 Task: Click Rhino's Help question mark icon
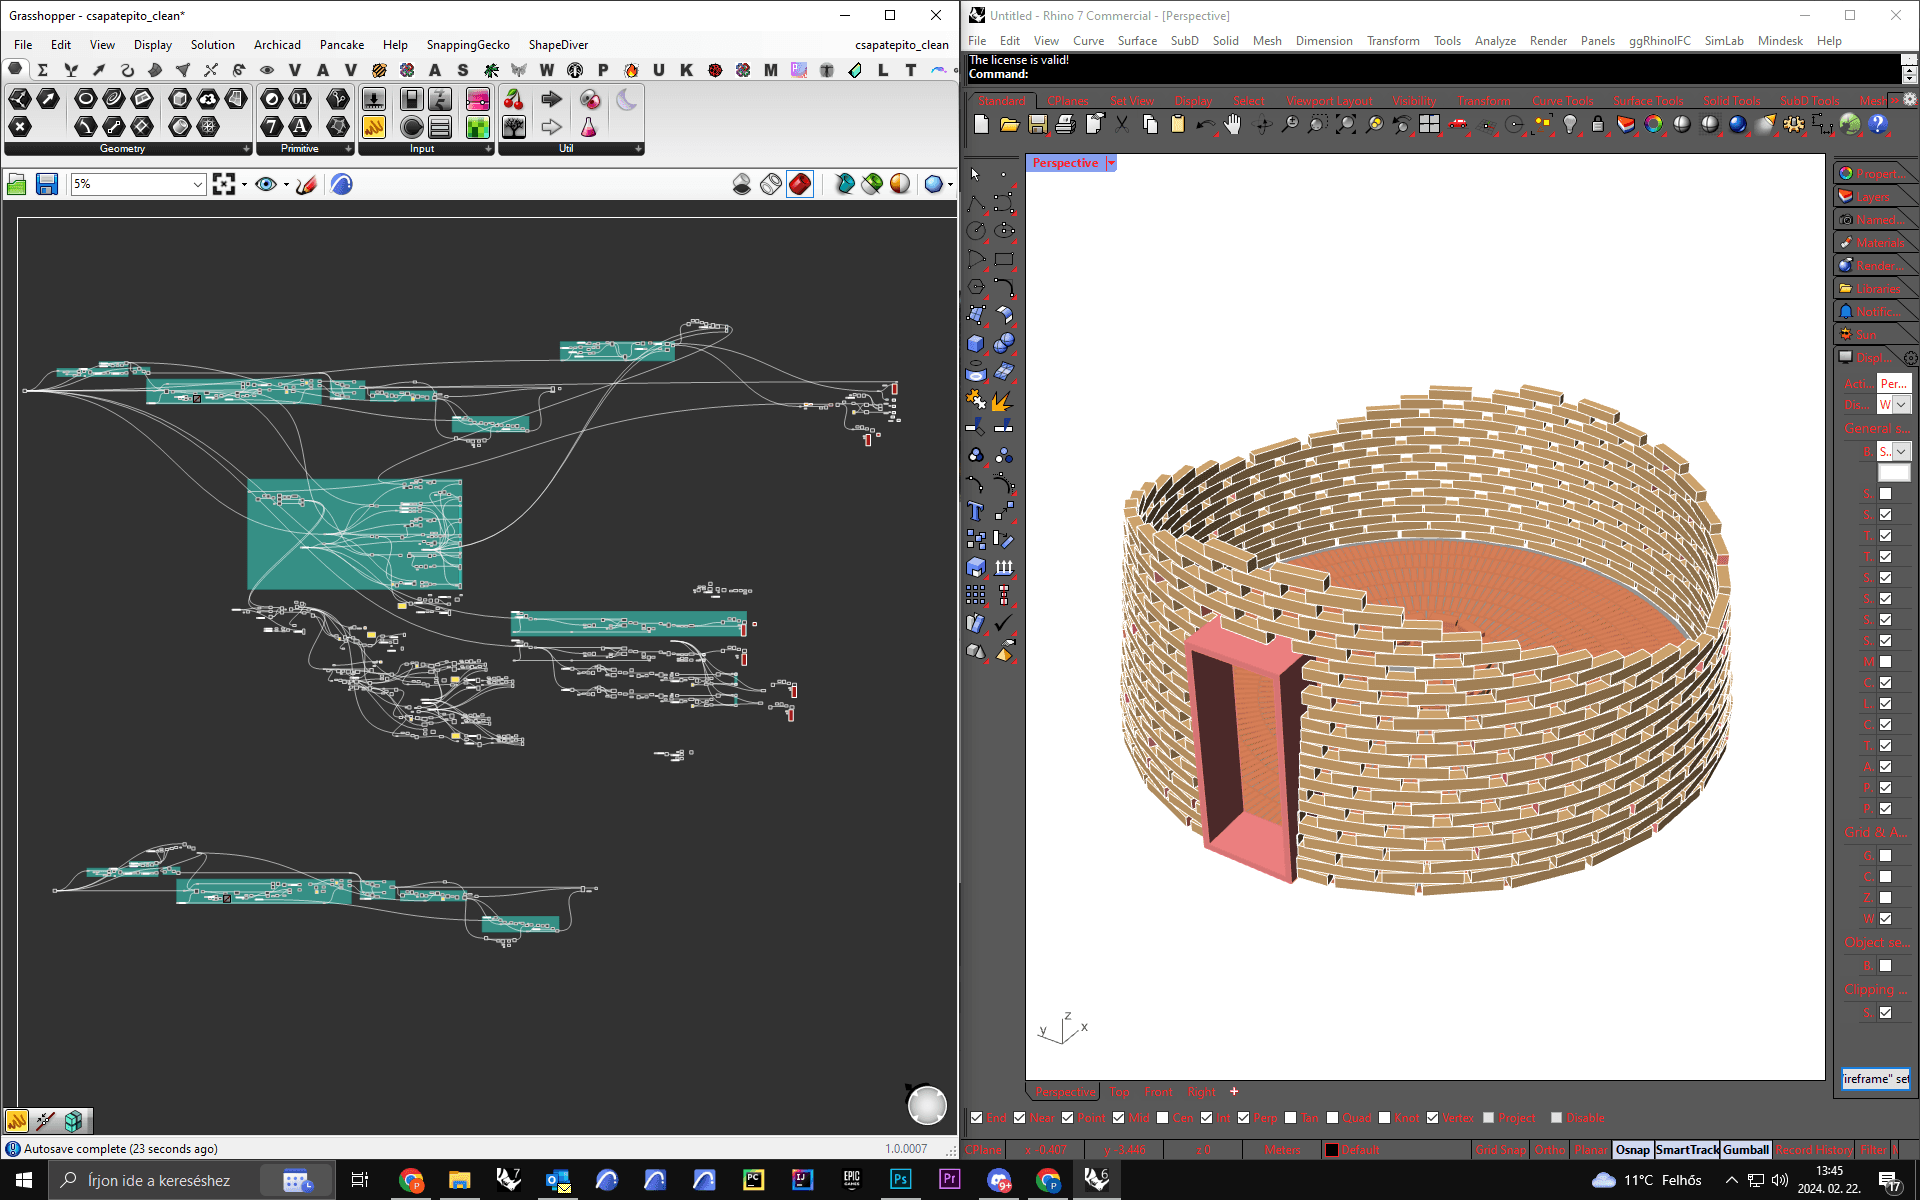[x=1878, y=124]
